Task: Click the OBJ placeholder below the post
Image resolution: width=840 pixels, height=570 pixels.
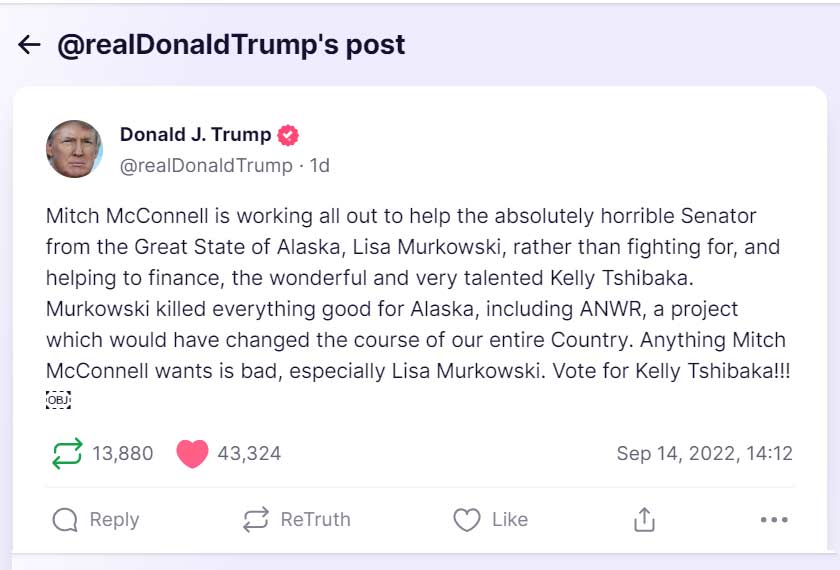Action: (x=58, y=400)
